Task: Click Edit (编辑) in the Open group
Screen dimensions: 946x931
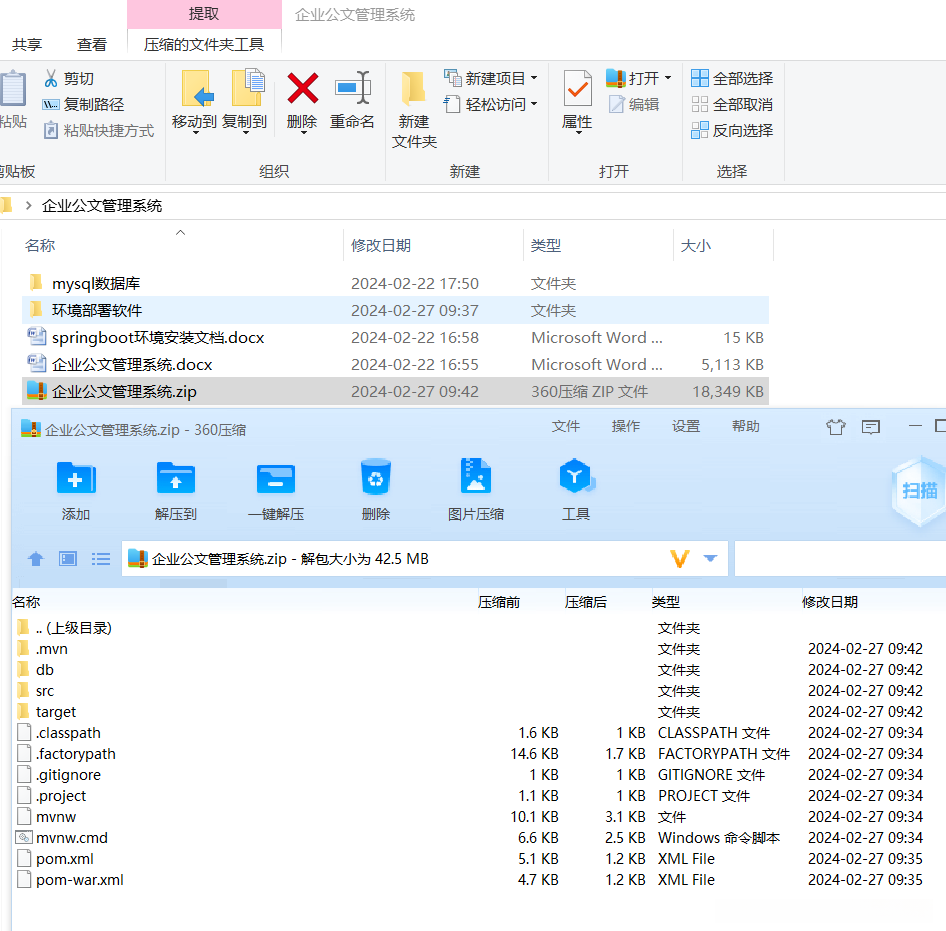Action: 634,104
